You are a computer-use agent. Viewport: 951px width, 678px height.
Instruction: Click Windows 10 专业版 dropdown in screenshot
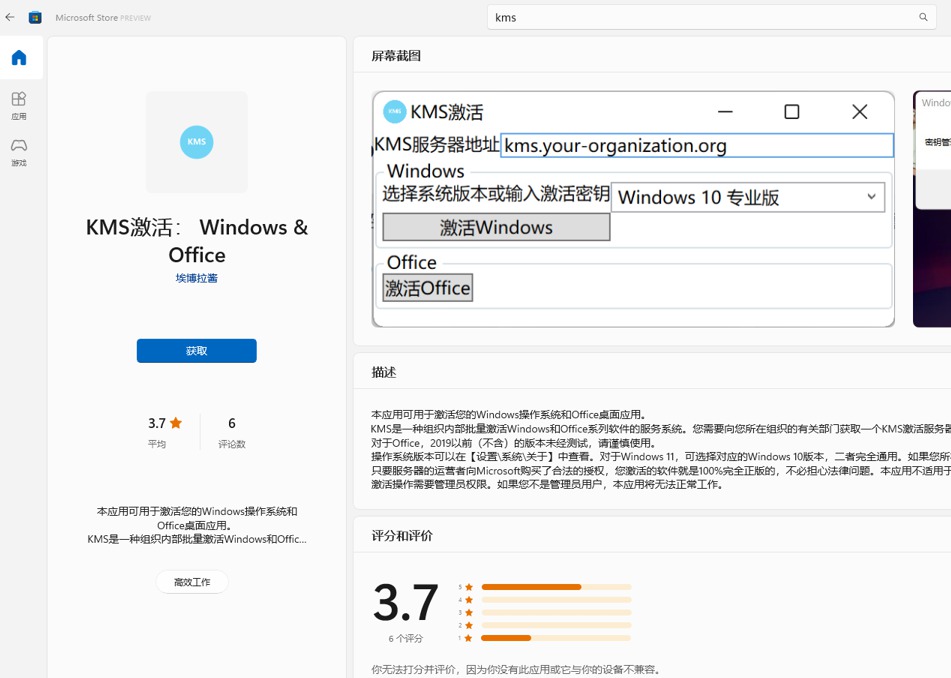click(x=748, y=197)
